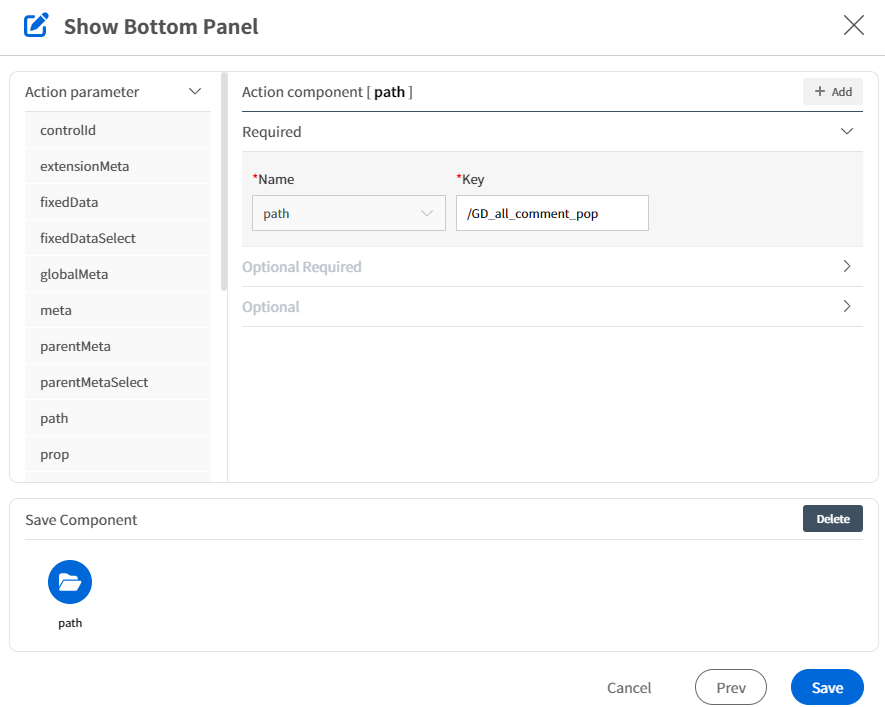Click Cancel at the bottom

(629, 687)
